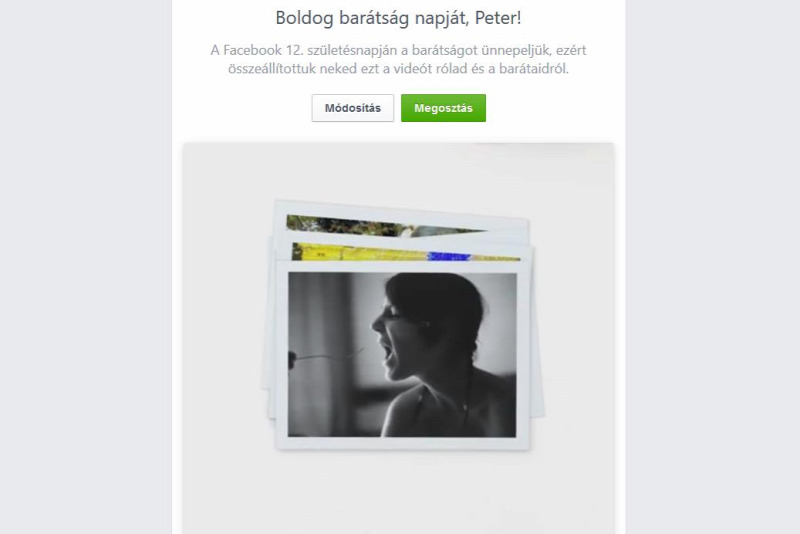Image resolution: width=800 pixels, height=534 pixels.
Task: Click the blue patch on yellow photo
Action: click(448, 256)
